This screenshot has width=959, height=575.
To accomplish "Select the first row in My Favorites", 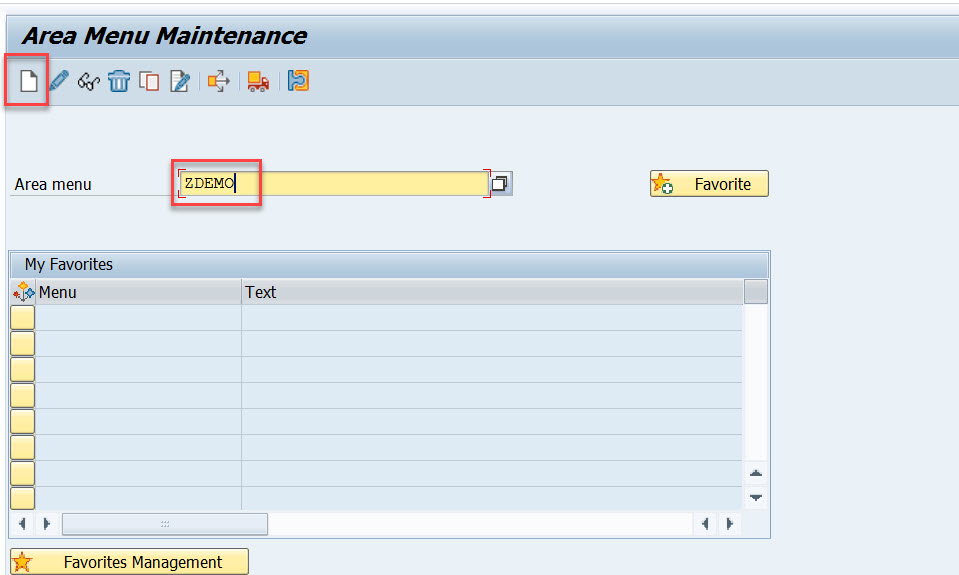I will pyautogui.click(x=22, y=318).
